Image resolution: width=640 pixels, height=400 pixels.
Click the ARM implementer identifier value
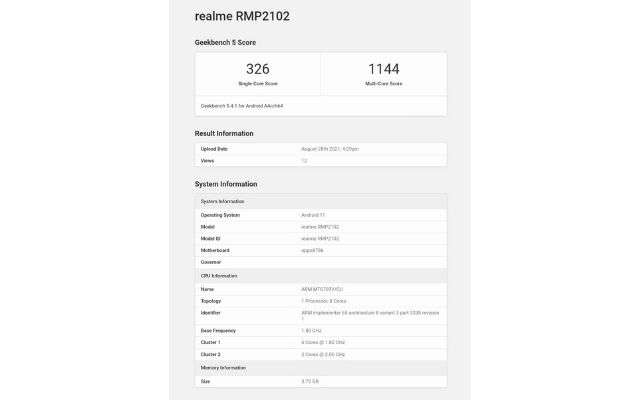click(370, 316)
